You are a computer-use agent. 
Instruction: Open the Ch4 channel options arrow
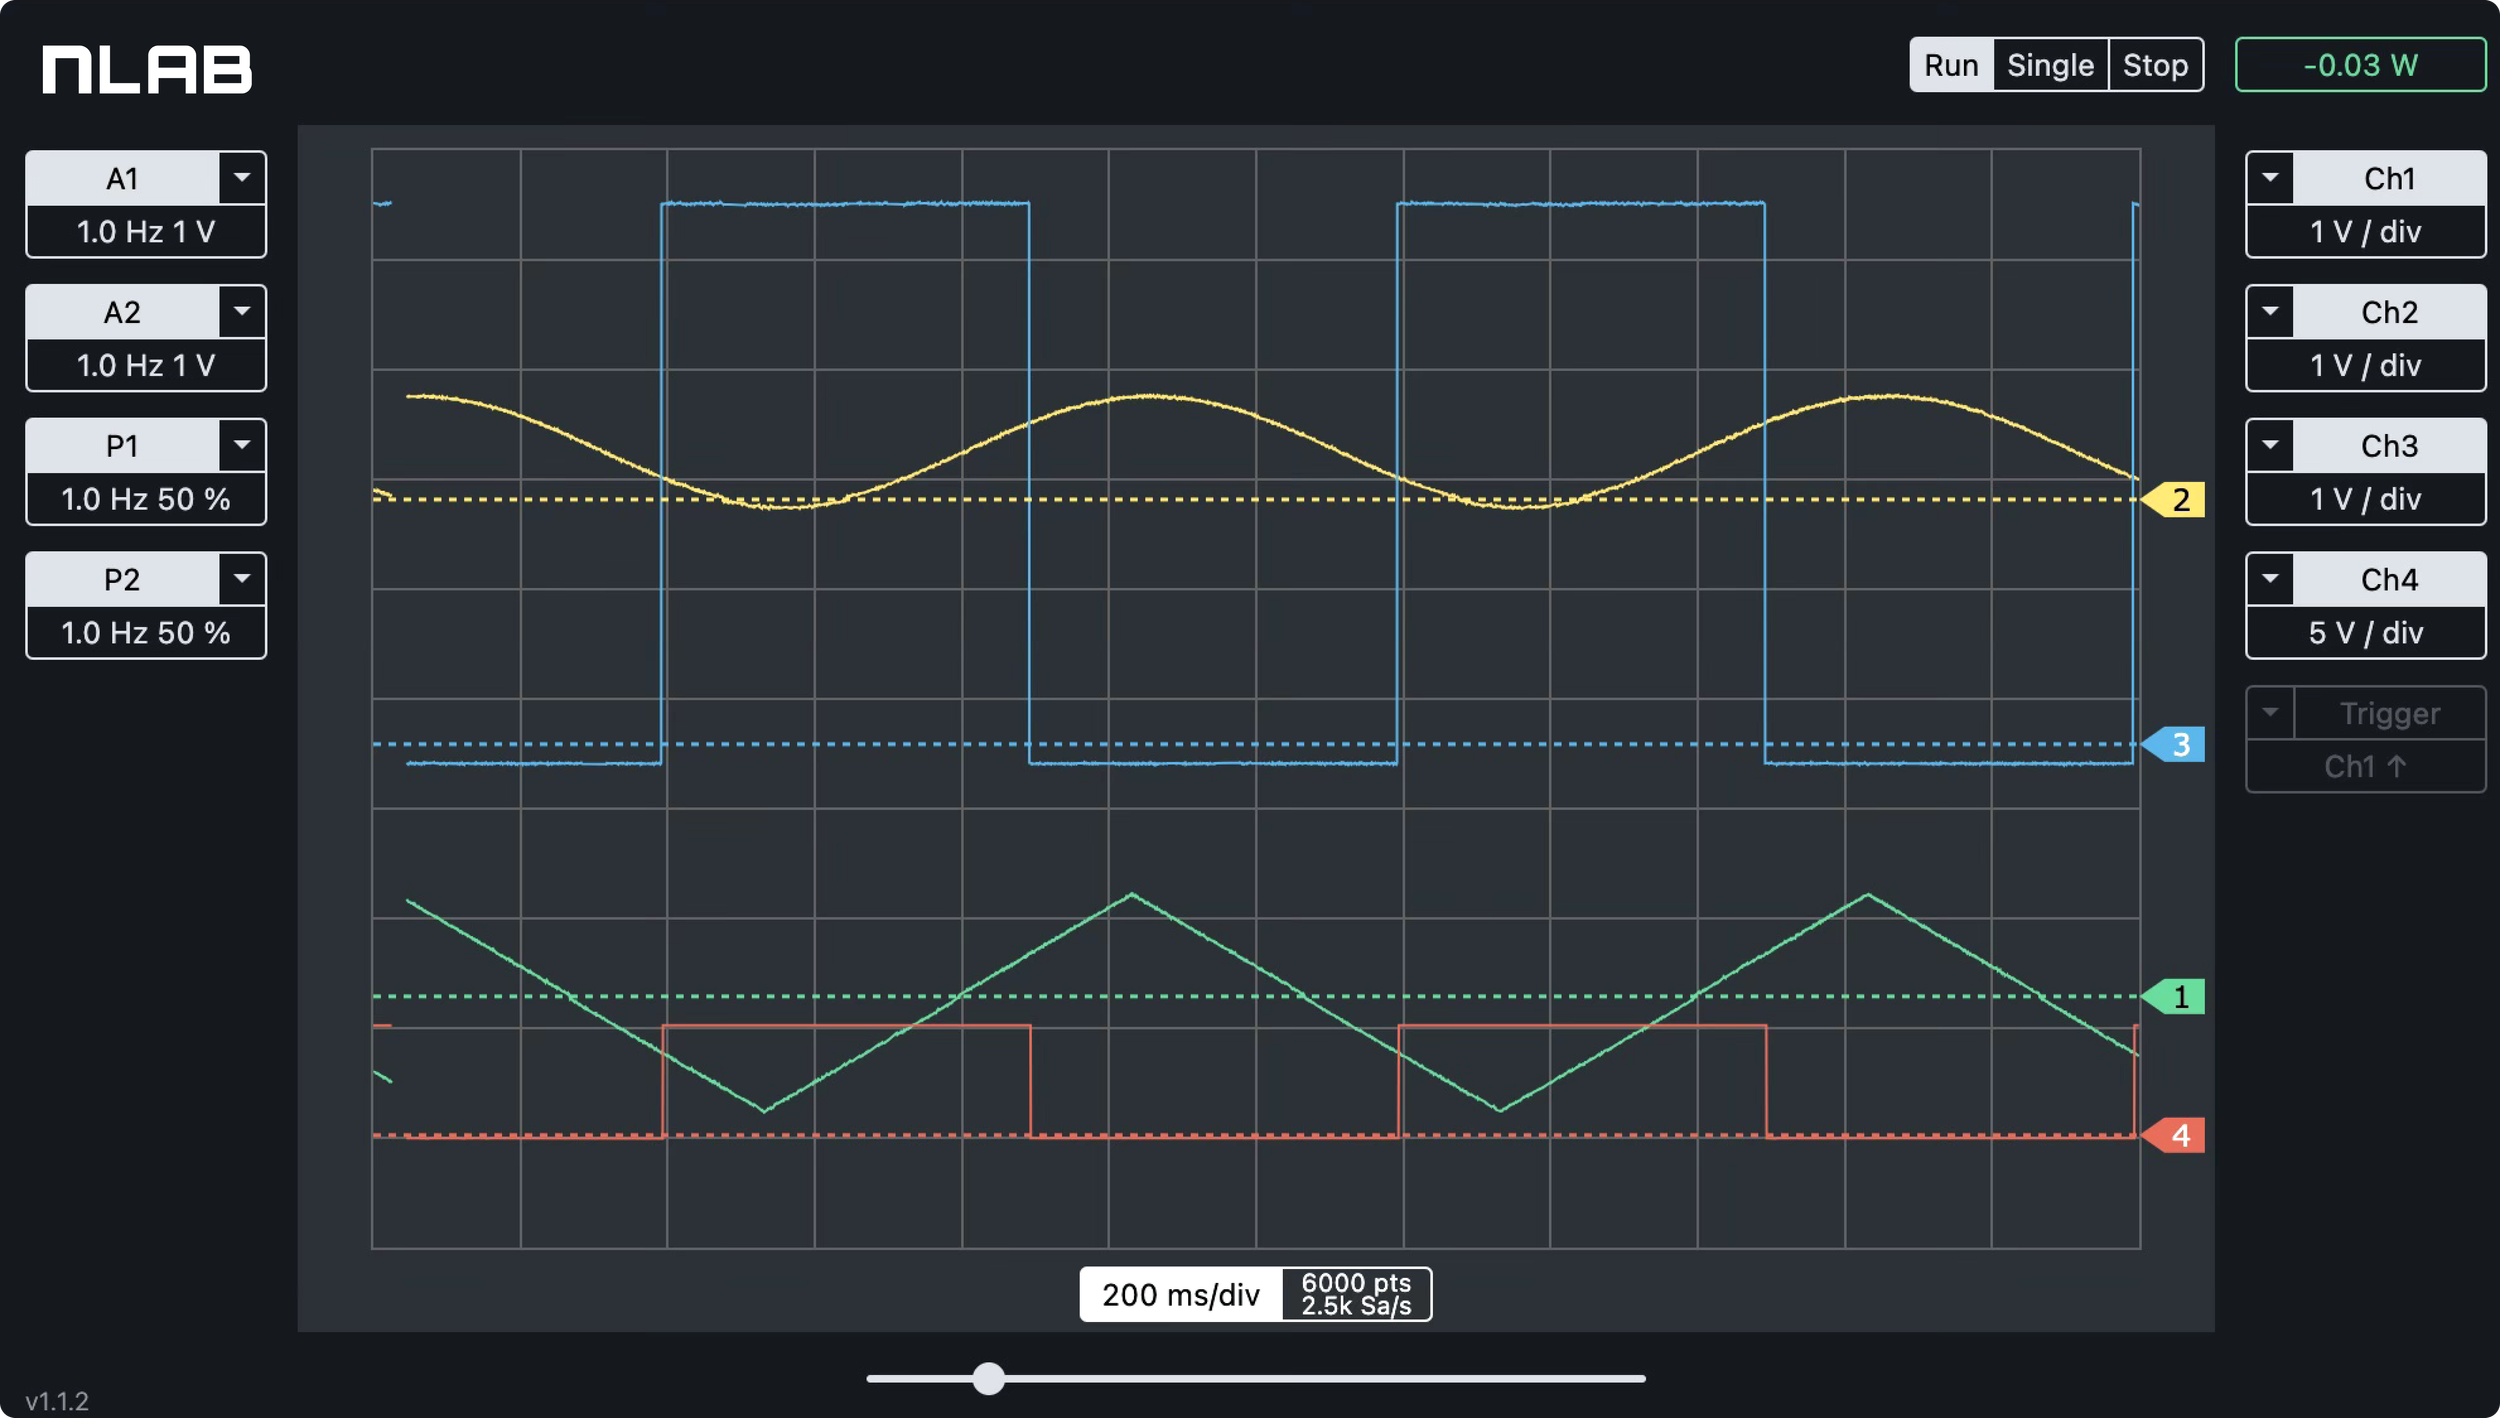2270,579
